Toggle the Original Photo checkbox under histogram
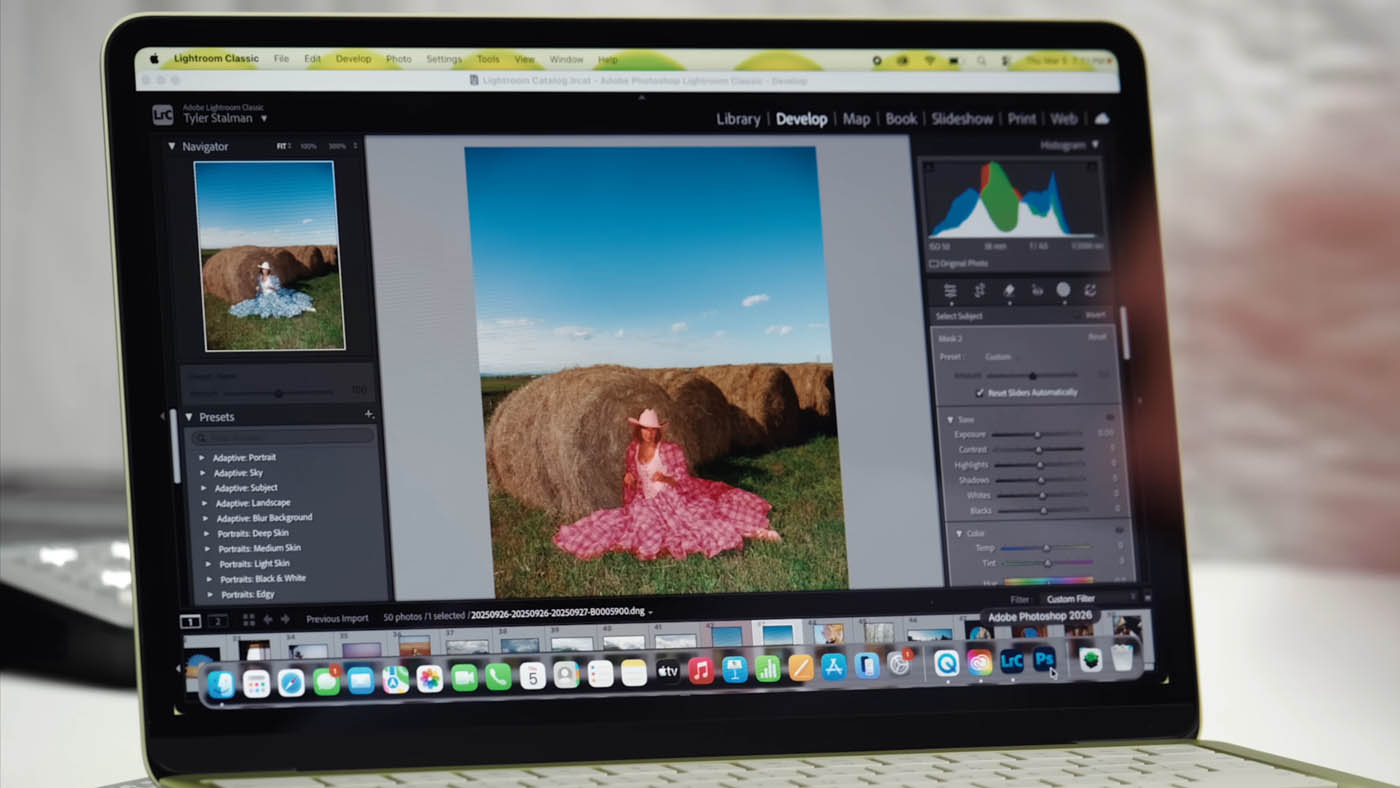 pos(934,264)
